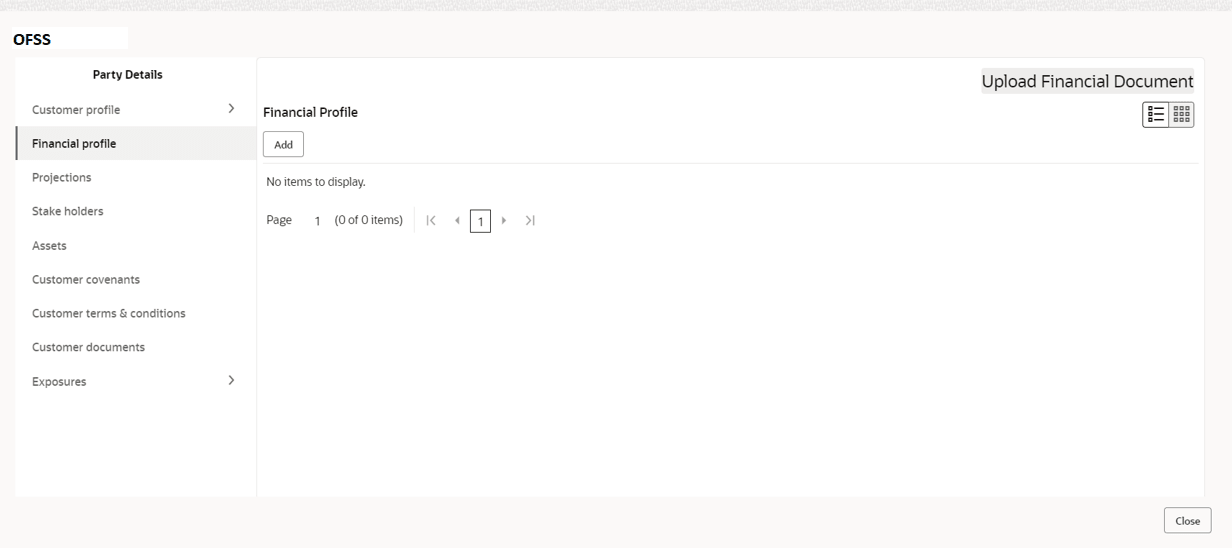The image size is (1232, 548).
Task: Go to first page of results
Action: [x=431, y=221]
